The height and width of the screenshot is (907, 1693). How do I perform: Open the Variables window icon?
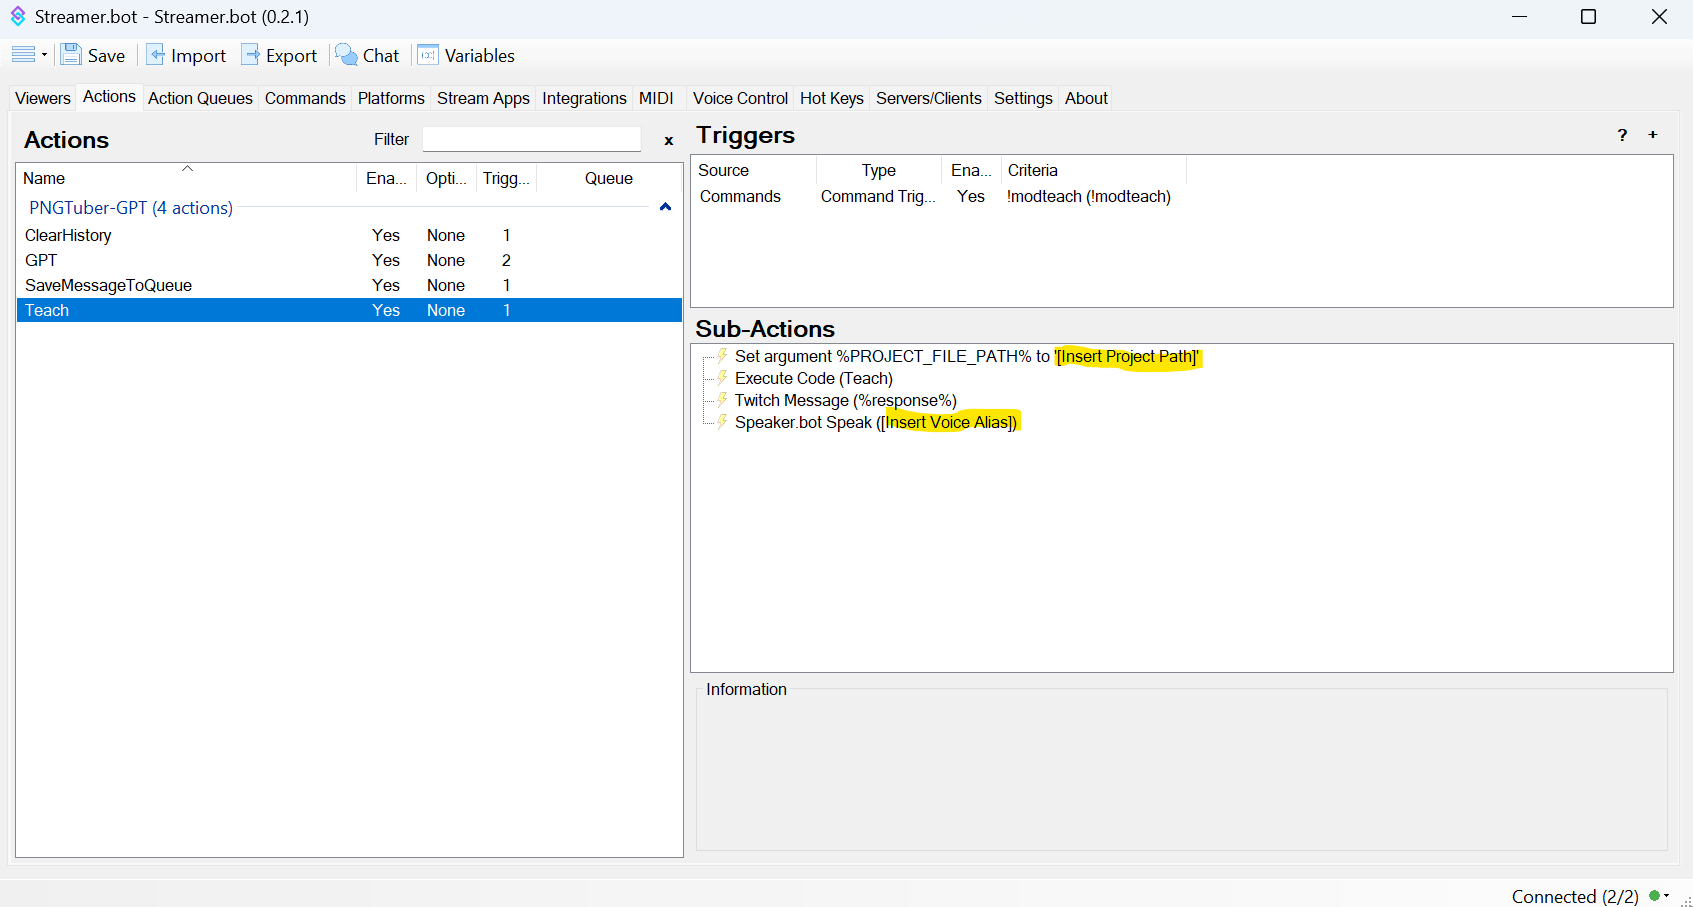tap(428, 55)
